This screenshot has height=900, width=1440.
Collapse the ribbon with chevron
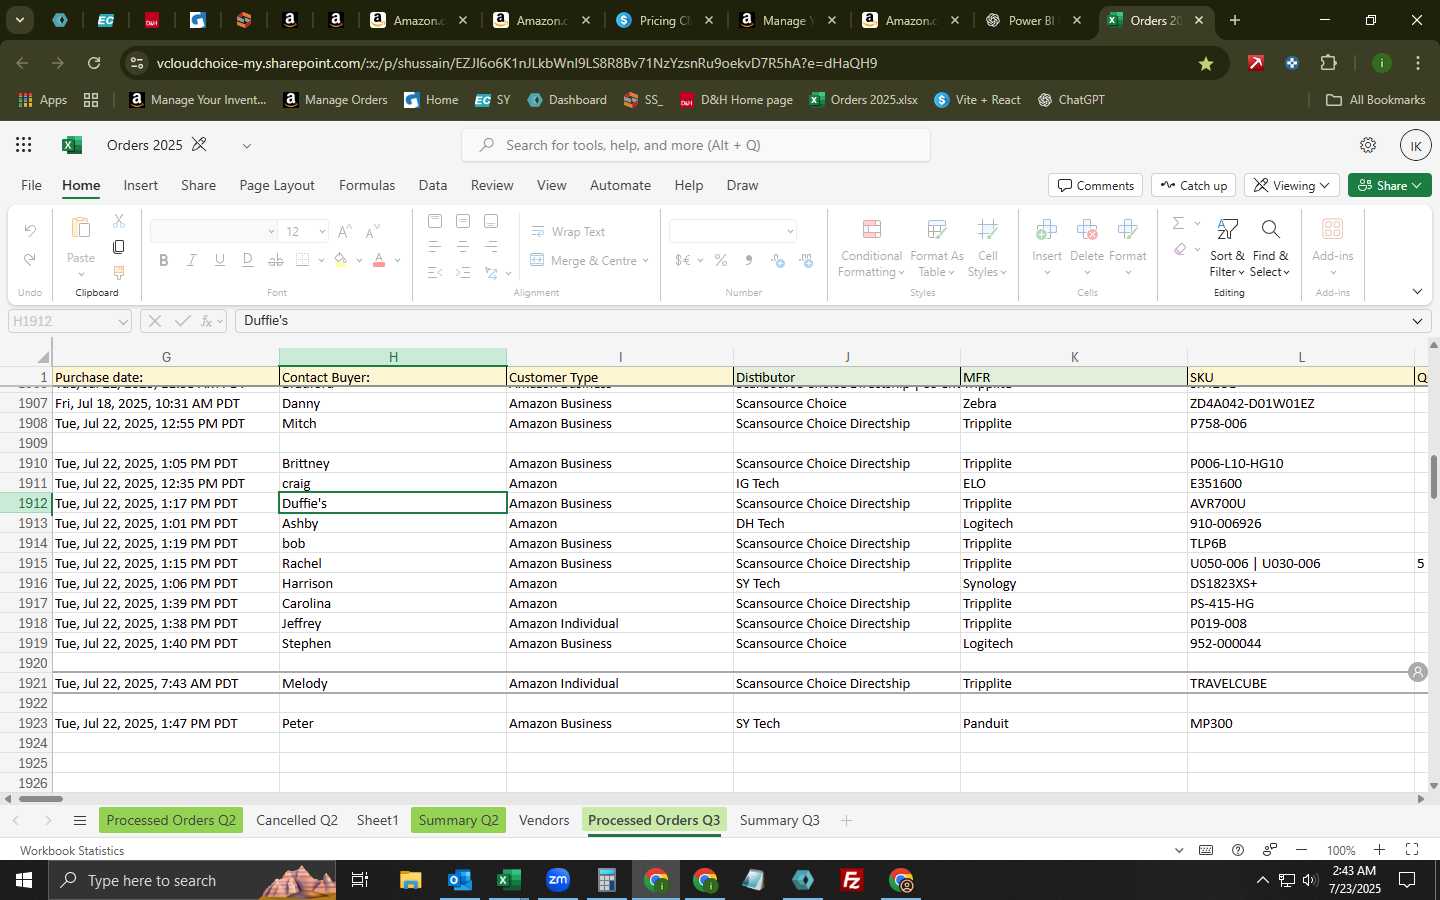click(x=1417, y=292)
